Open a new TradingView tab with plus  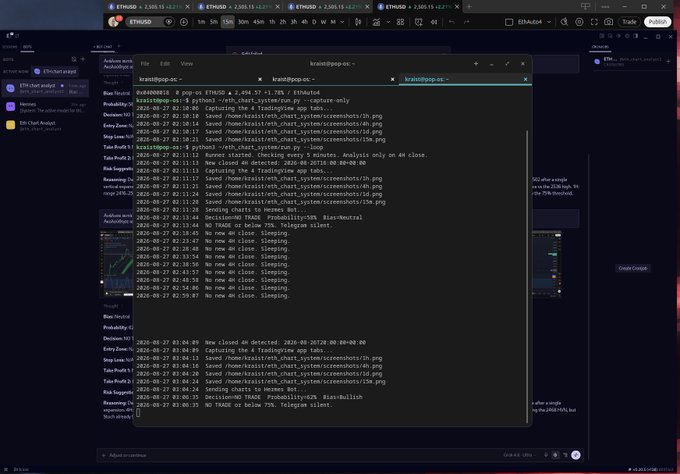[469, 7]
